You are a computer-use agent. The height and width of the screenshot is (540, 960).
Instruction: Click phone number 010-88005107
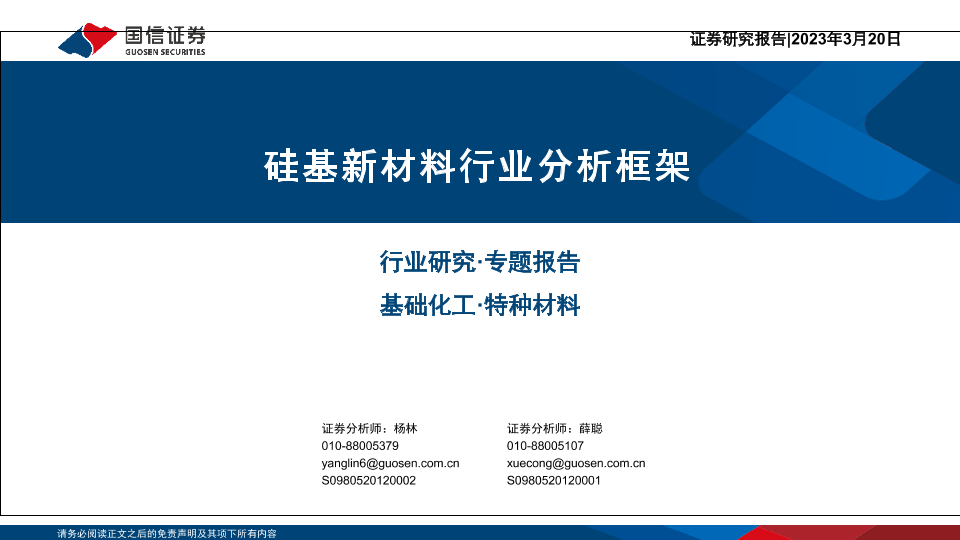click(545, 446)
